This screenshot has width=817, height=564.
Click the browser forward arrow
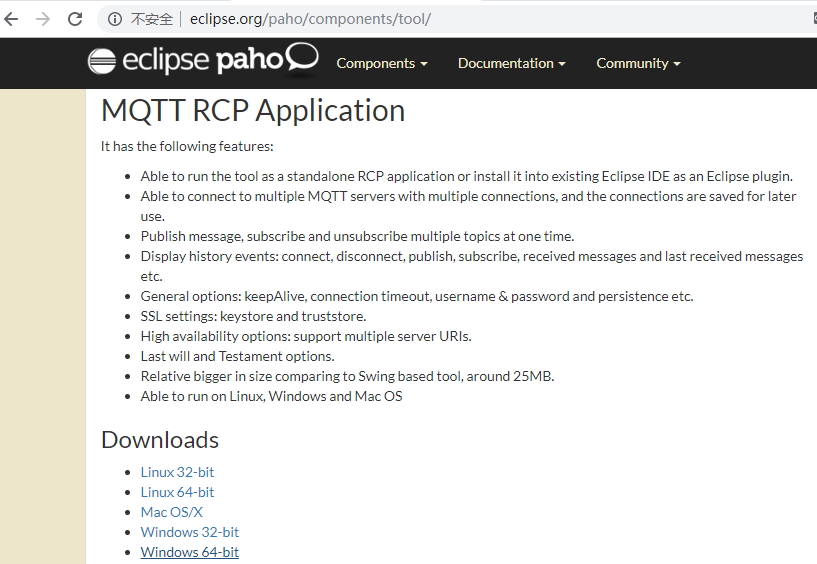[x=43, y=19]
